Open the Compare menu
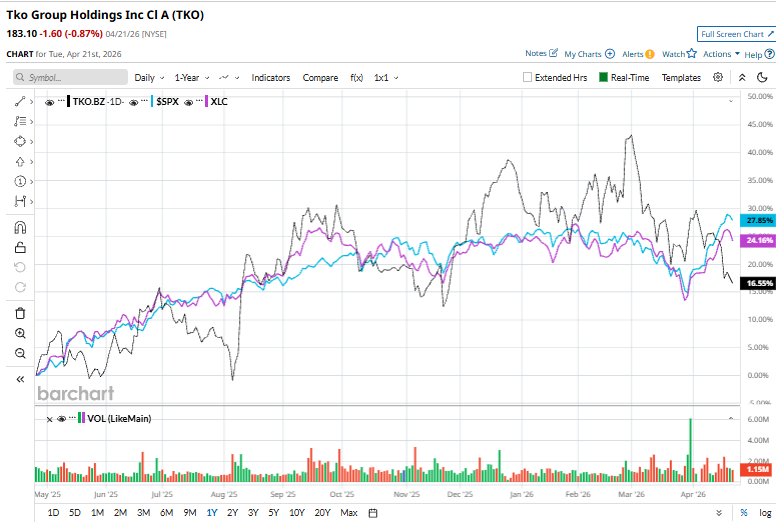The image size is (776, 522). coord(320,78)
